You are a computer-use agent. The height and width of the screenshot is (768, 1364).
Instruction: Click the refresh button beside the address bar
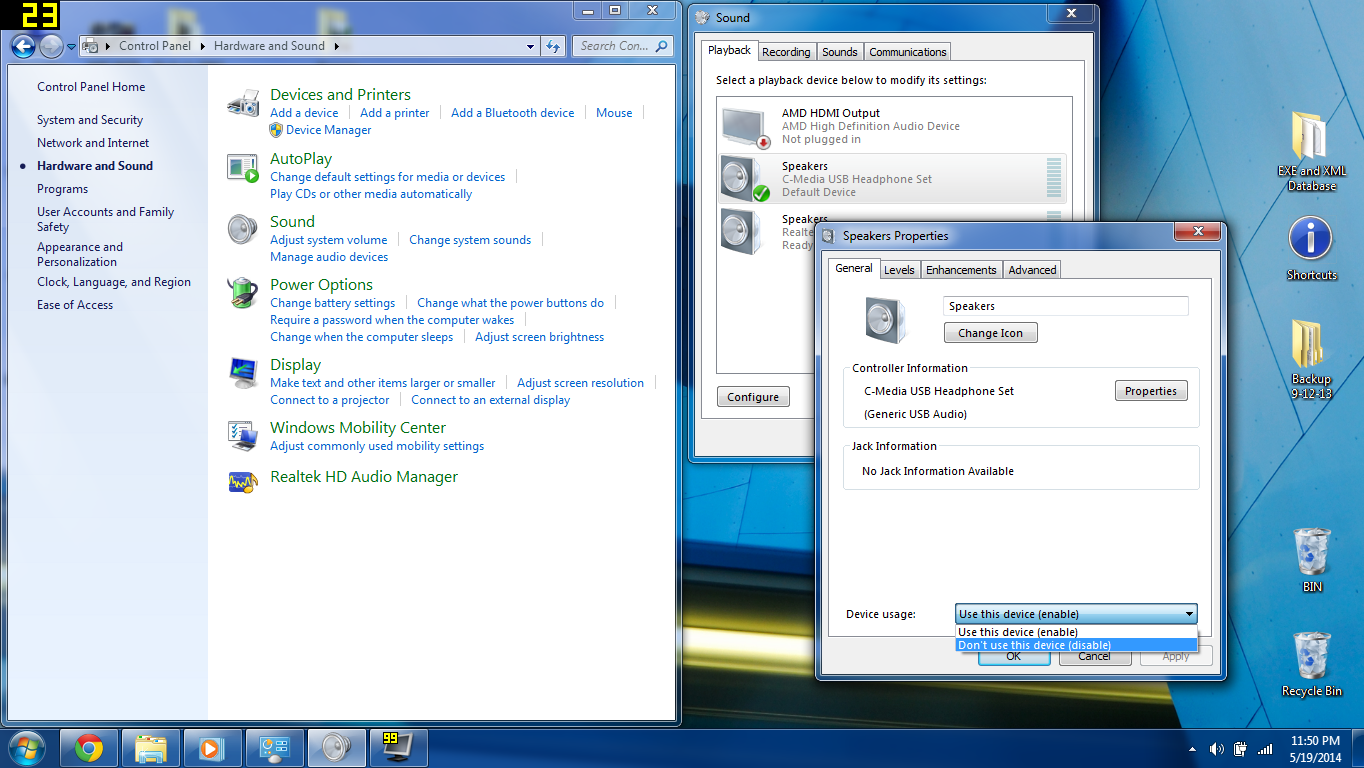tap(554, 46)
